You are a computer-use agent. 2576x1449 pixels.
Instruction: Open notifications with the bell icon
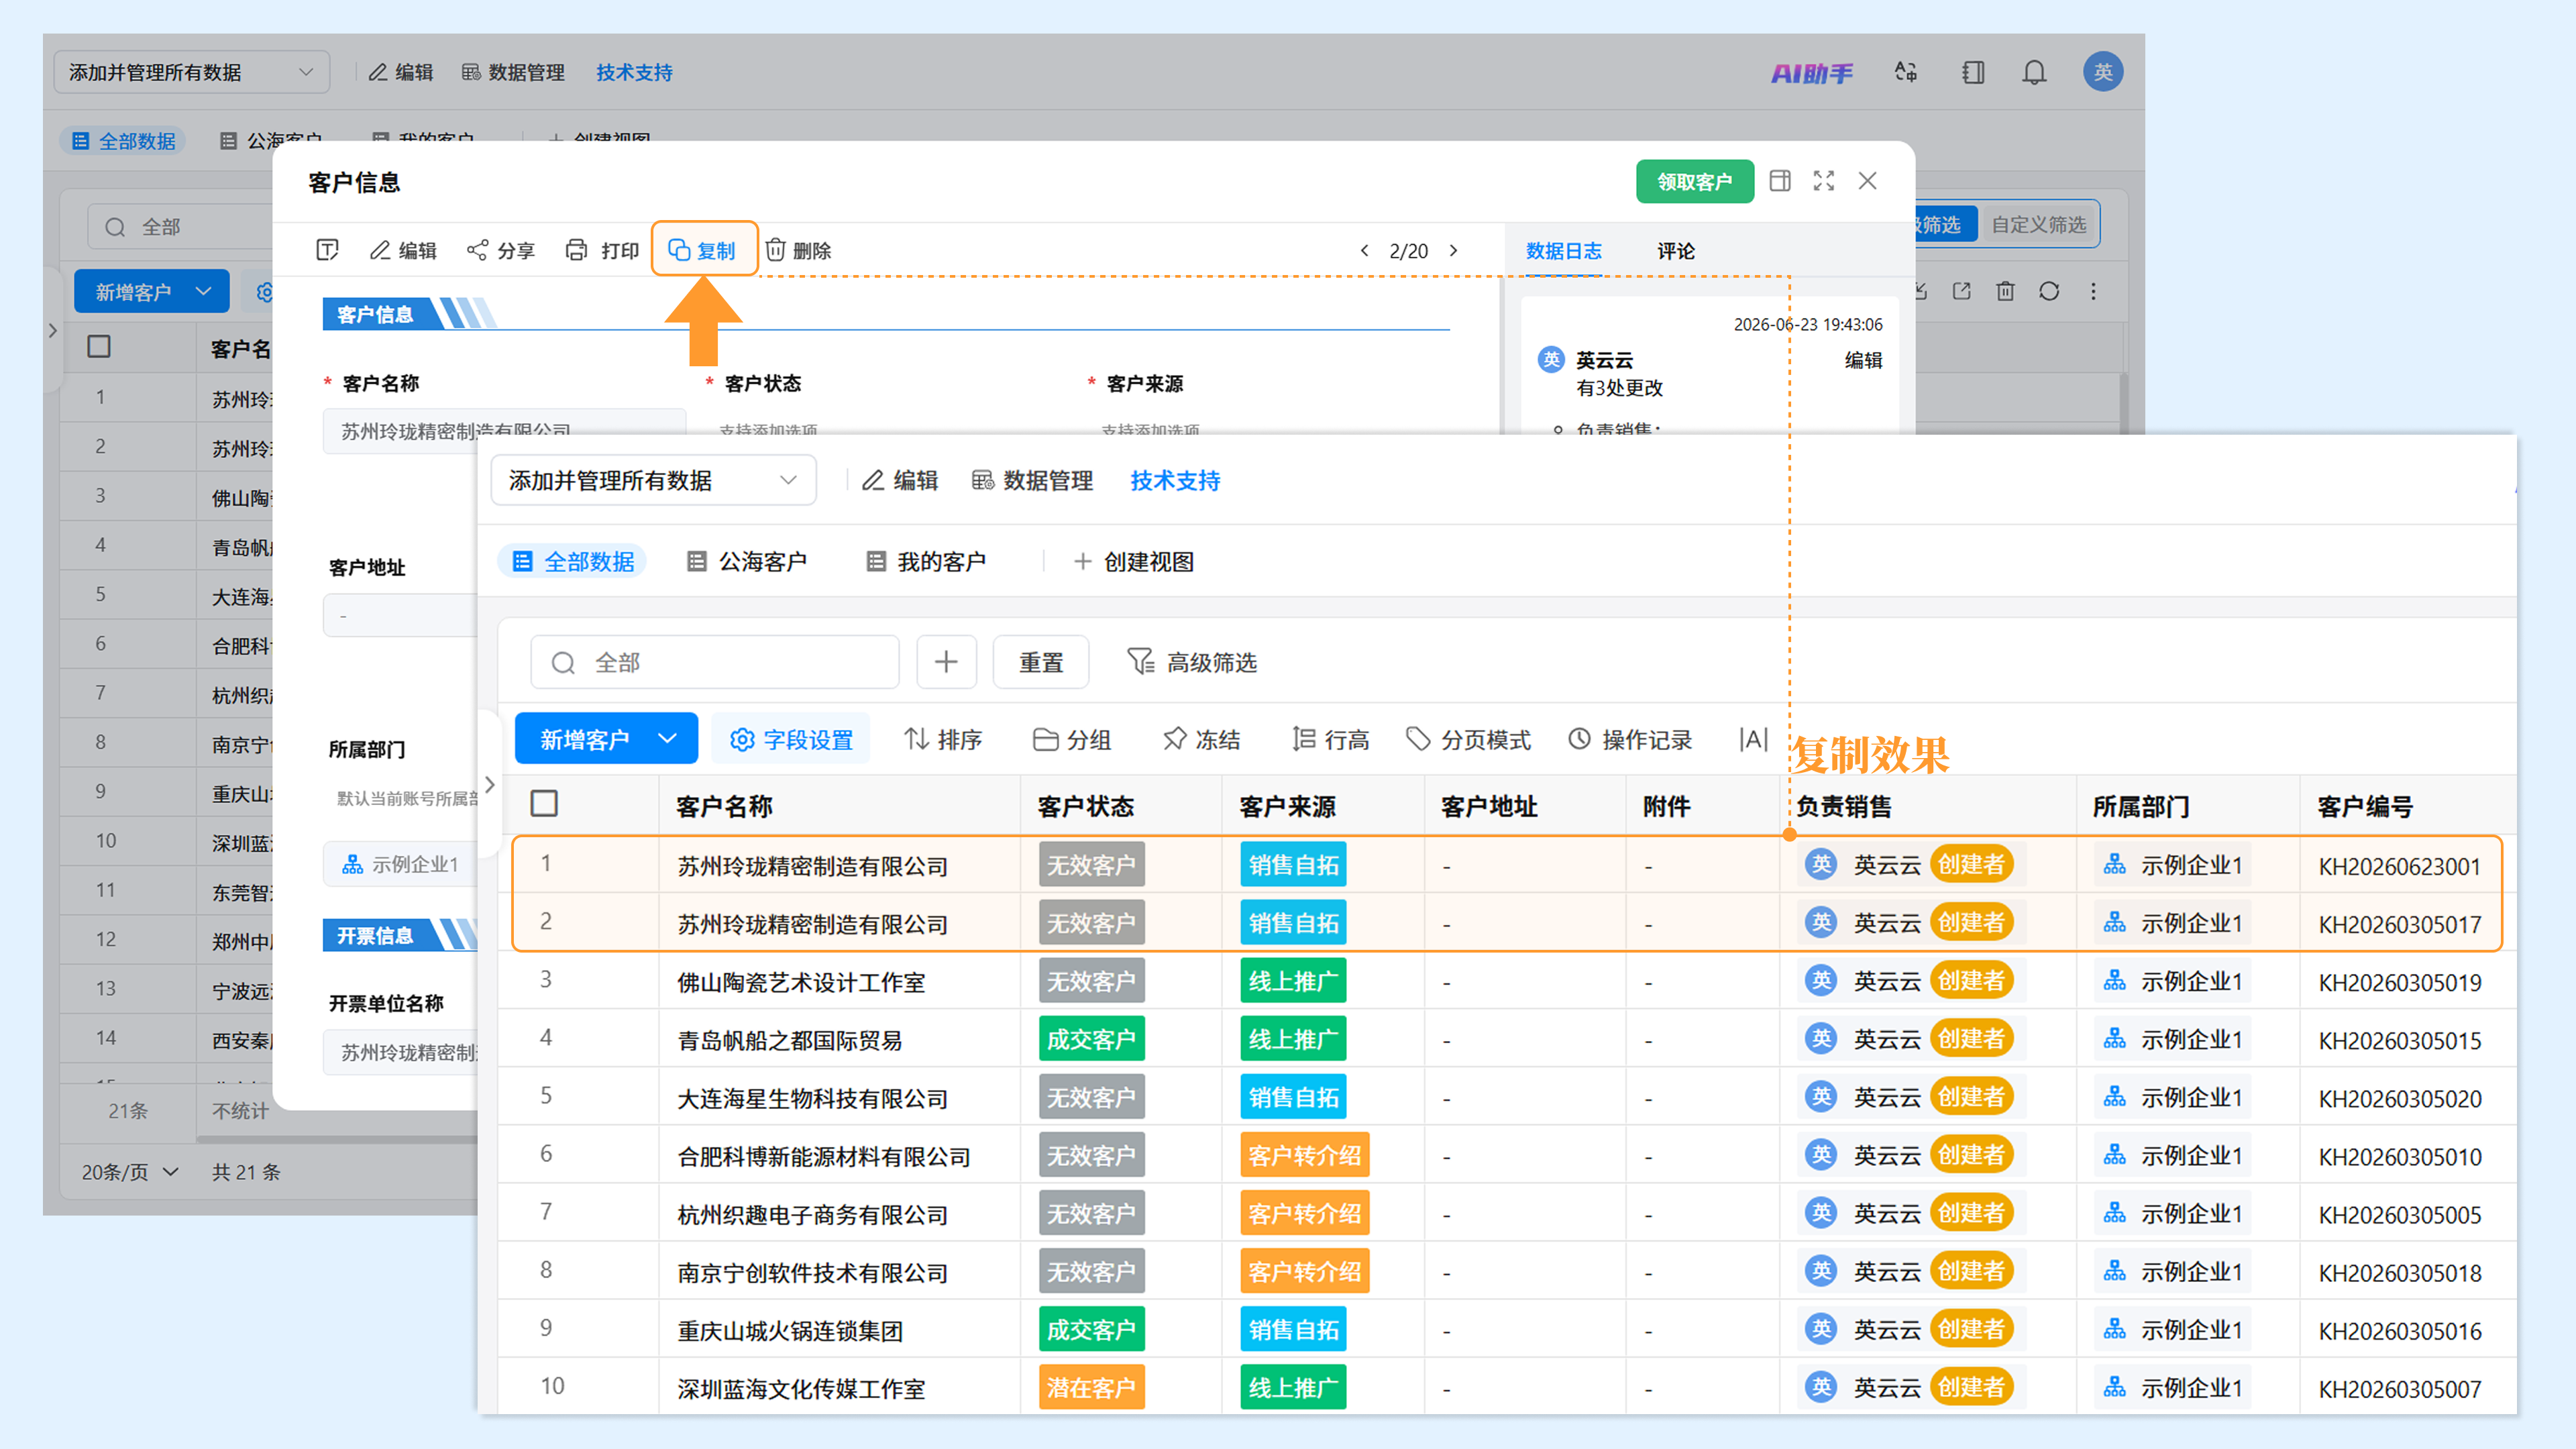click(x=2034, y=72)
